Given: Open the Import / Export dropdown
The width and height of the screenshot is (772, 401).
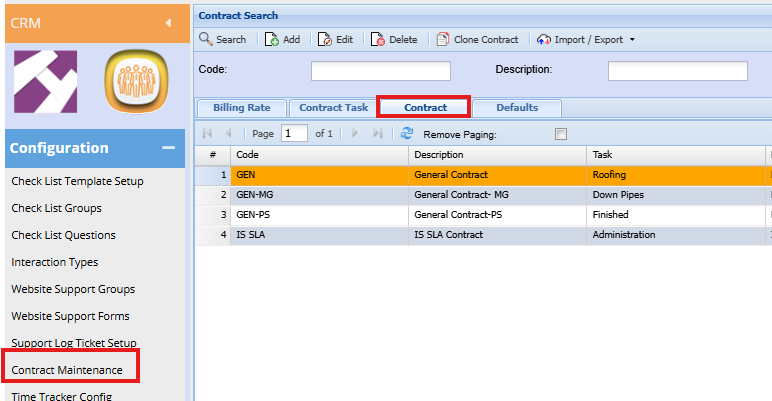Looking at the screenshot, I should [585, 40].
